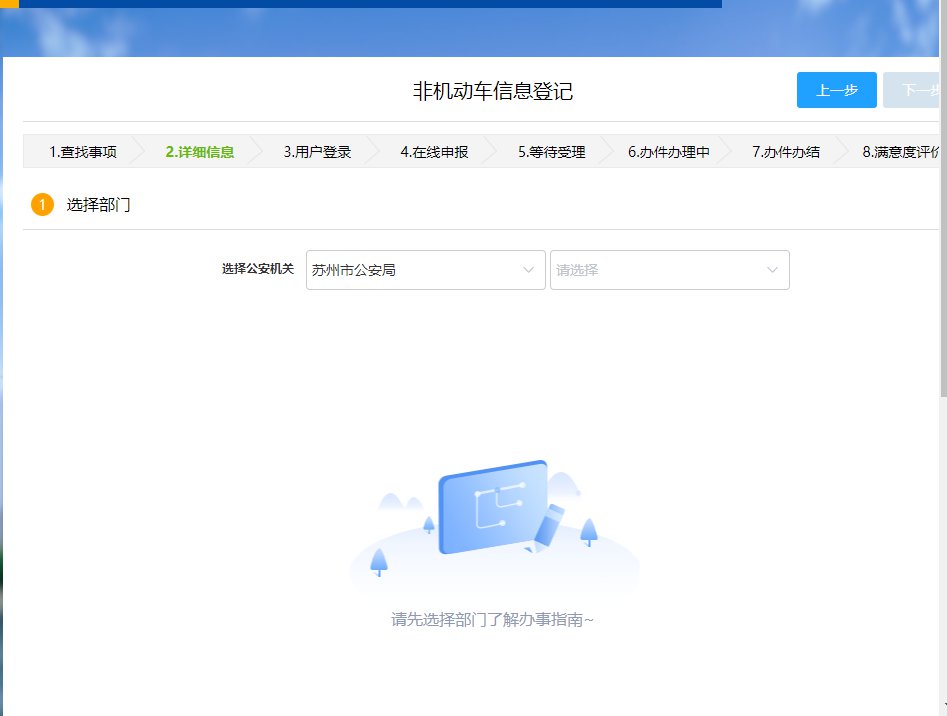Click the 选择部门 section heading
This screenshot has width=947, height=716.
(x=98, y=205)
